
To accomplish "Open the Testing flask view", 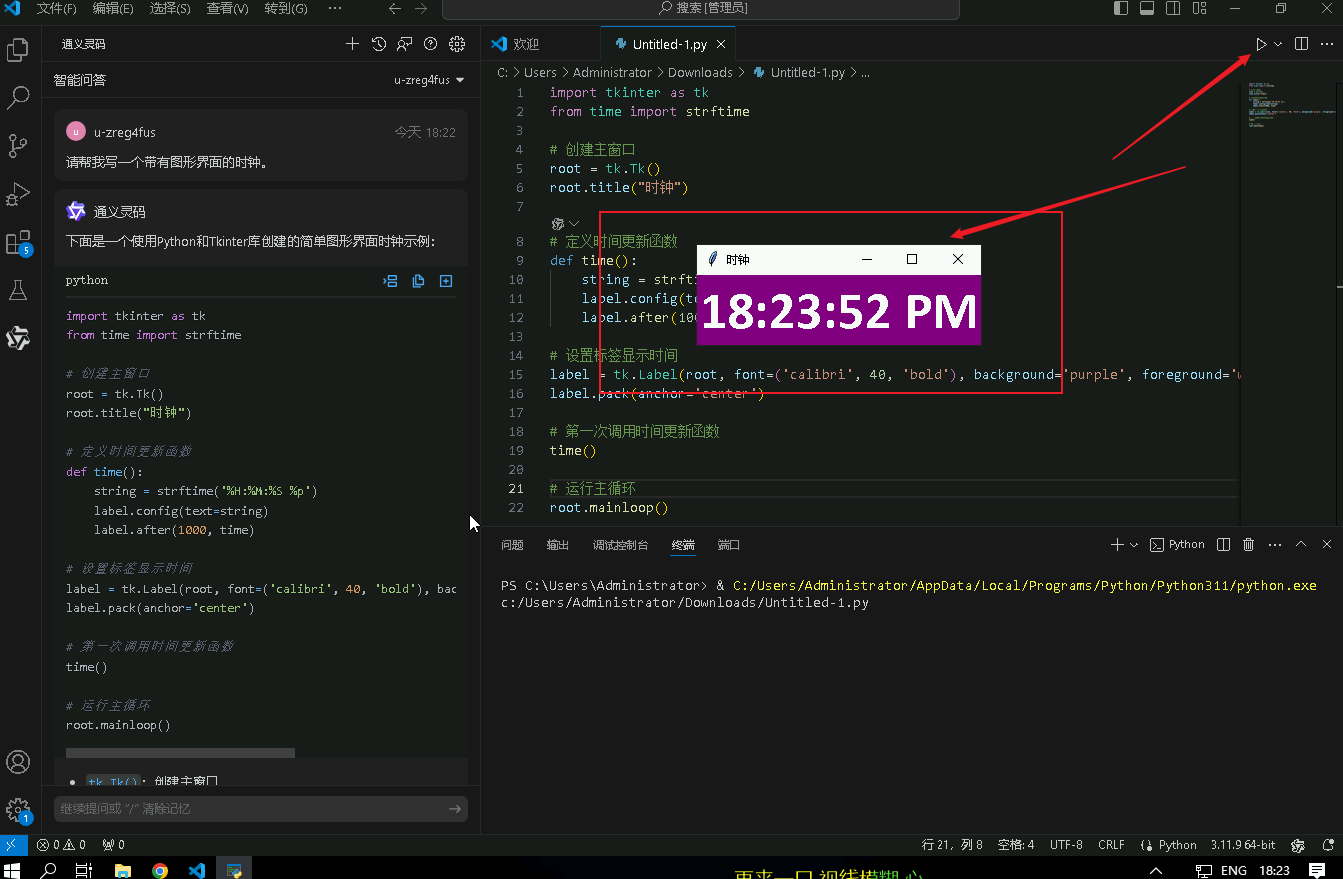I will tap(18, 290).
